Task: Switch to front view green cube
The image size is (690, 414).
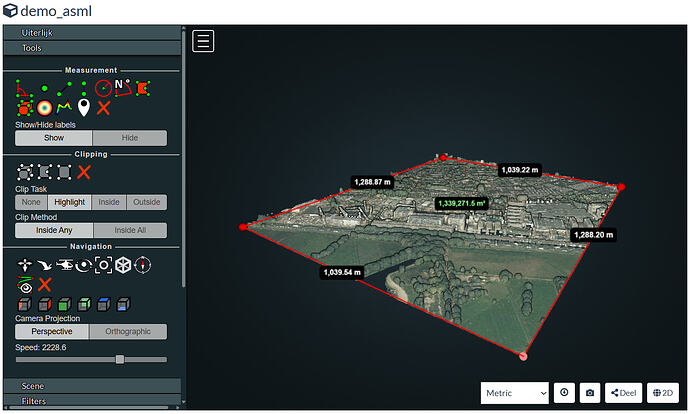Action: coord(64,304)
